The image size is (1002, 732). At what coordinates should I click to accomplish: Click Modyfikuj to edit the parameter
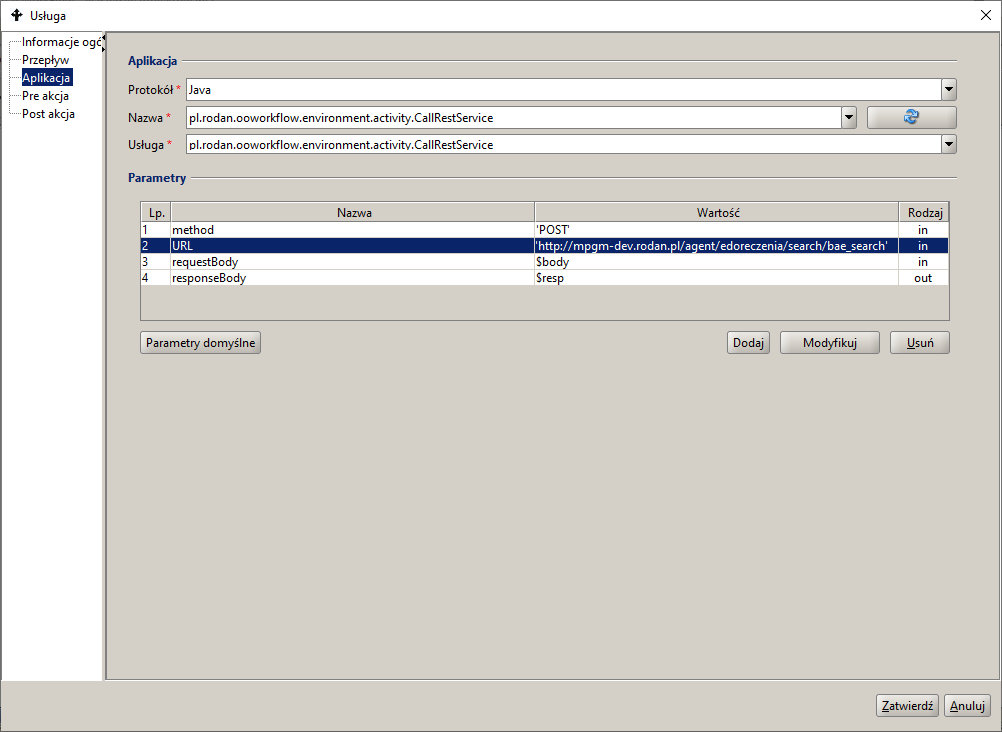click(x=830, y=343)
